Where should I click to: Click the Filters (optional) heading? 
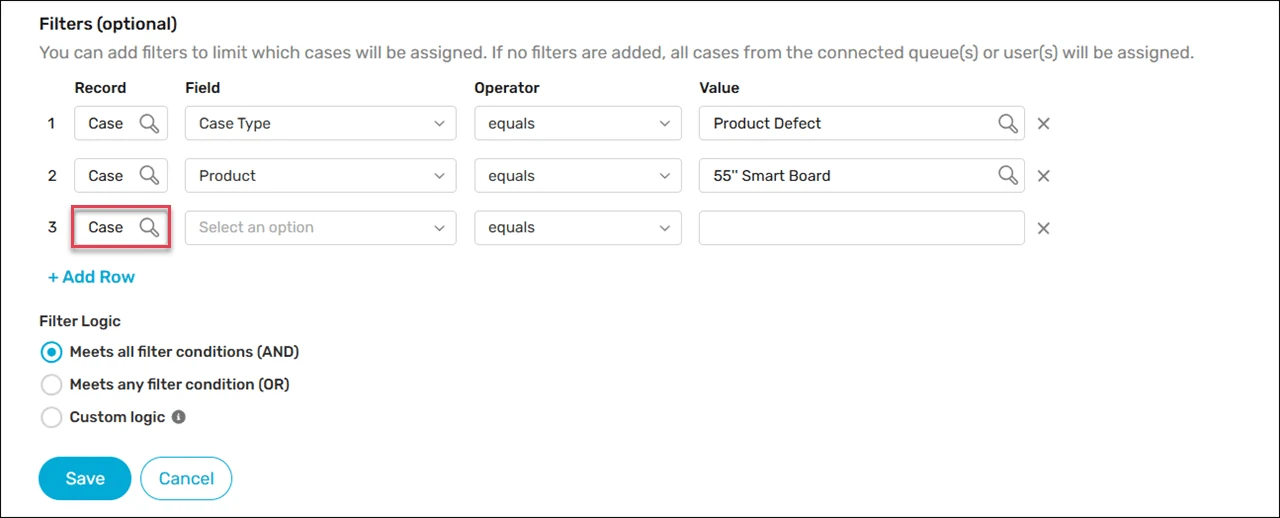(107, 23)
